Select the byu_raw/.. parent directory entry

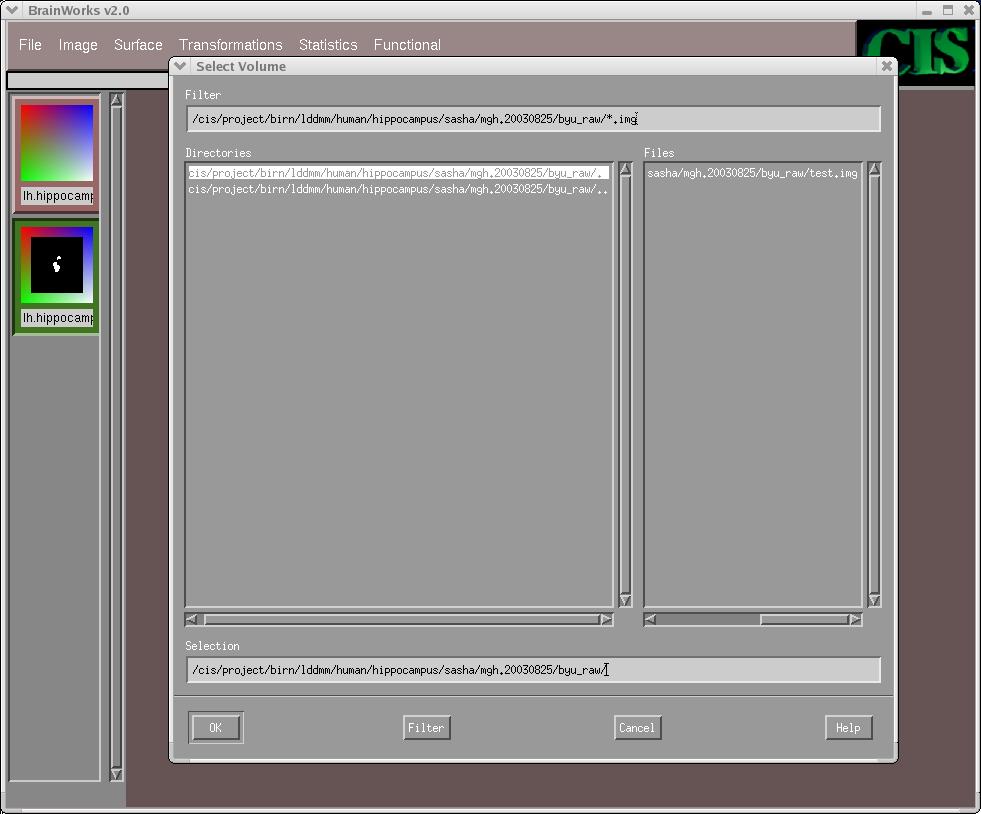click(x=399, y=189)
